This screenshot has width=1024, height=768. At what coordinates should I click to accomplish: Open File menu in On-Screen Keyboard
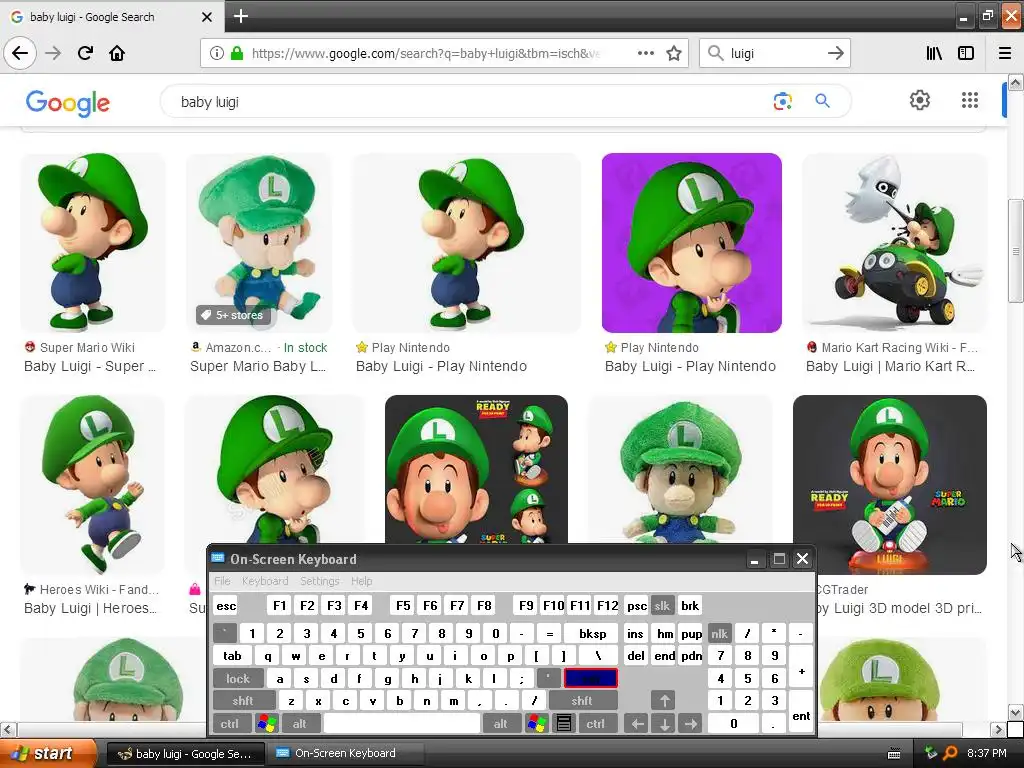(x=222, y=581)
